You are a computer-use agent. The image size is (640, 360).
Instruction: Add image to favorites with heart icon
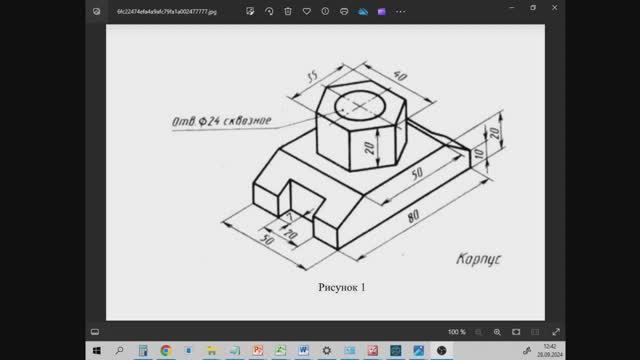307,11
